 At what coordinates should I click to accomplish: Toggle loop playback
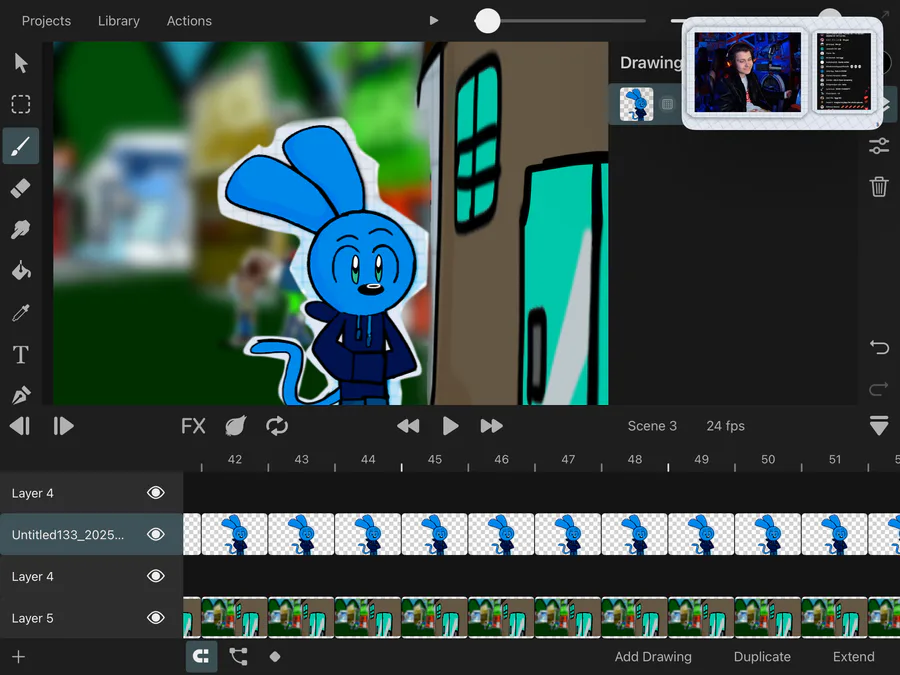pos(277,426)
